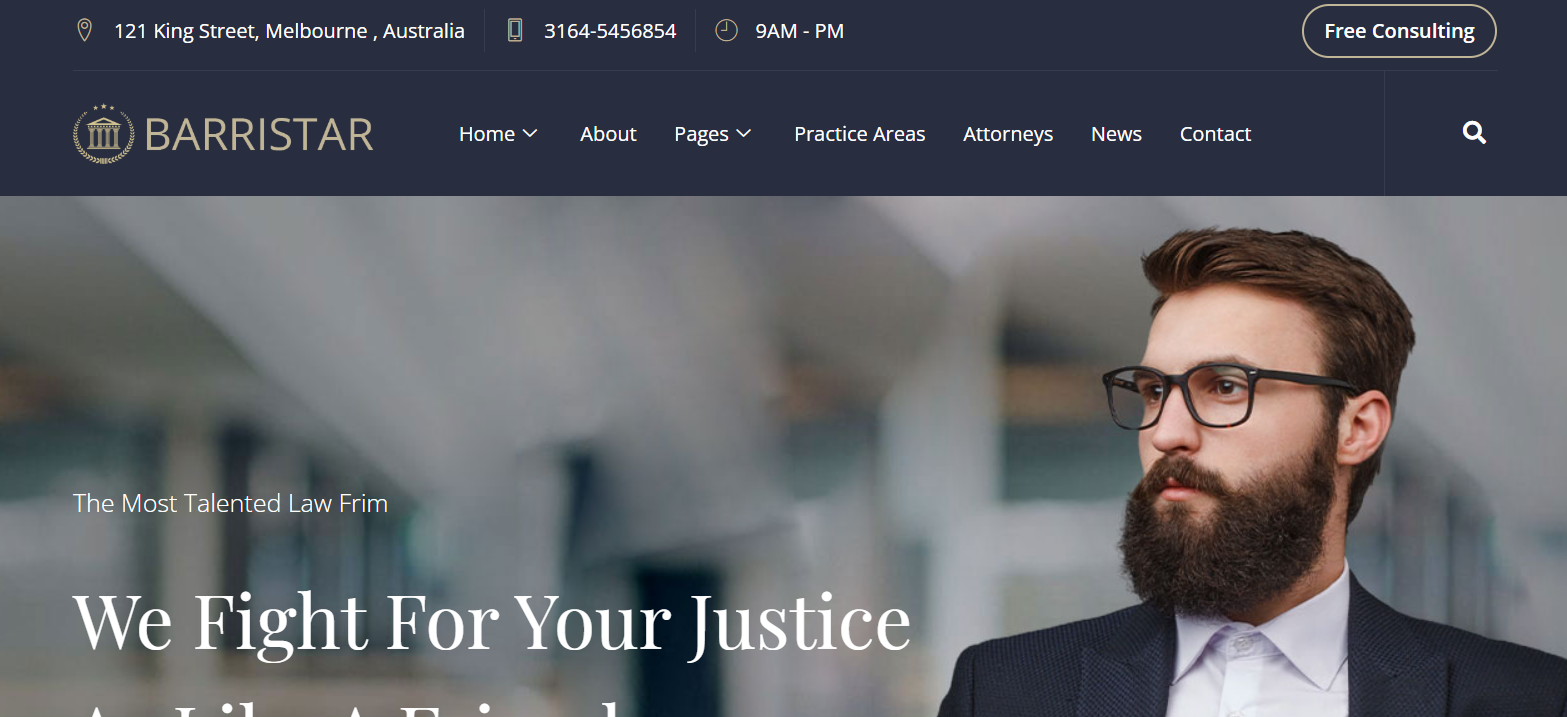1567x717 pixels.
Task: Click the Free Consulting button
Action: tap(1399, 31)
